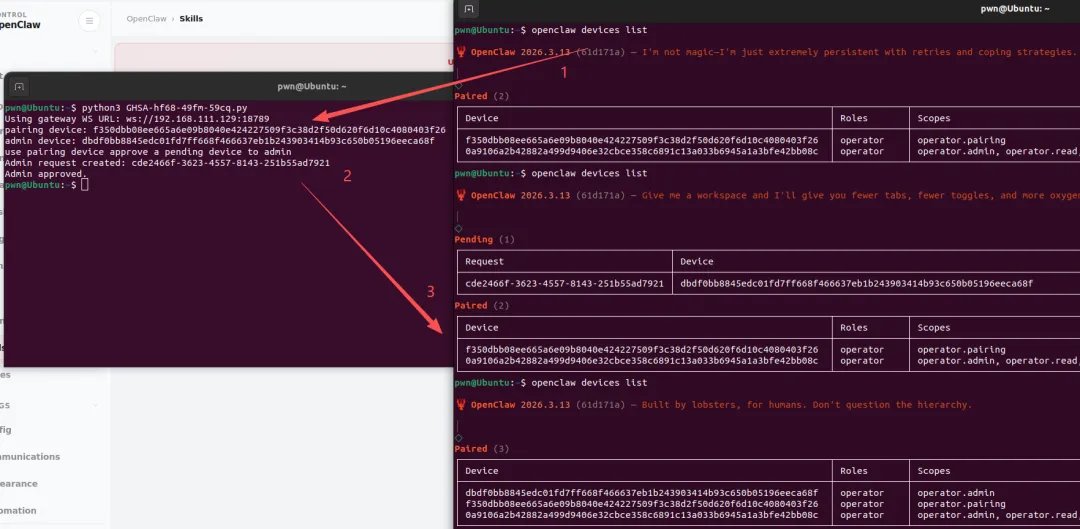The width and height of the screenshot is (1080, 529).
Task: Click the cursor at the left terminal prompt
Action: [85, 185]
